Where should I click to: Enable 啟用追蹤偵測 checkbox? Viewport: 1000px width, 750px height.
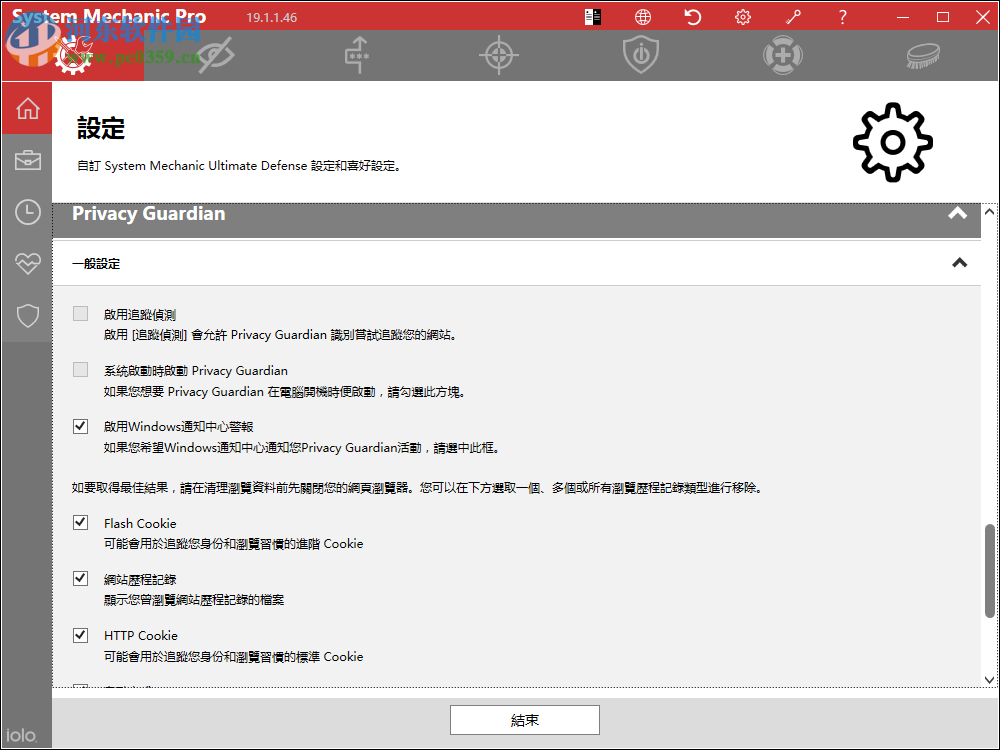coord(80,313)
